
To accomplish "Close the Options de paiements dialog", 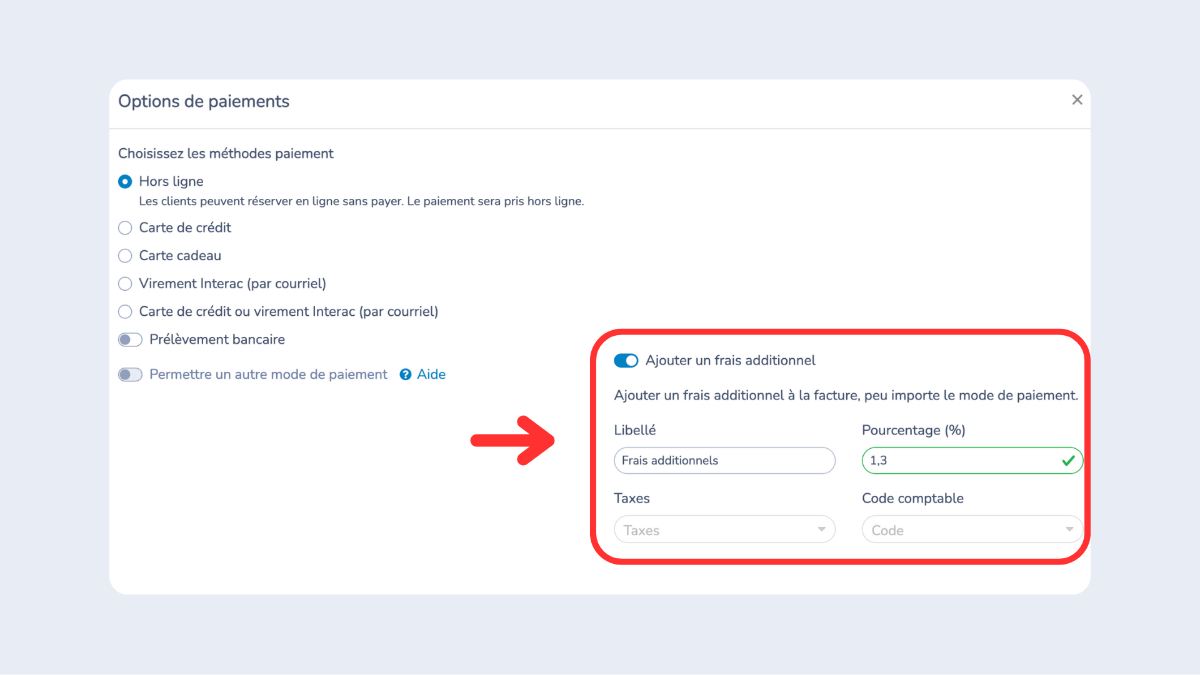I will point(1077,100).
